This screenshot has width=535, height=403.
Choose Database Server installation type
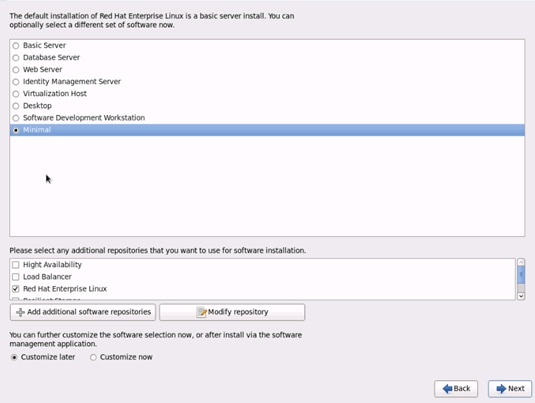point(16,58)
